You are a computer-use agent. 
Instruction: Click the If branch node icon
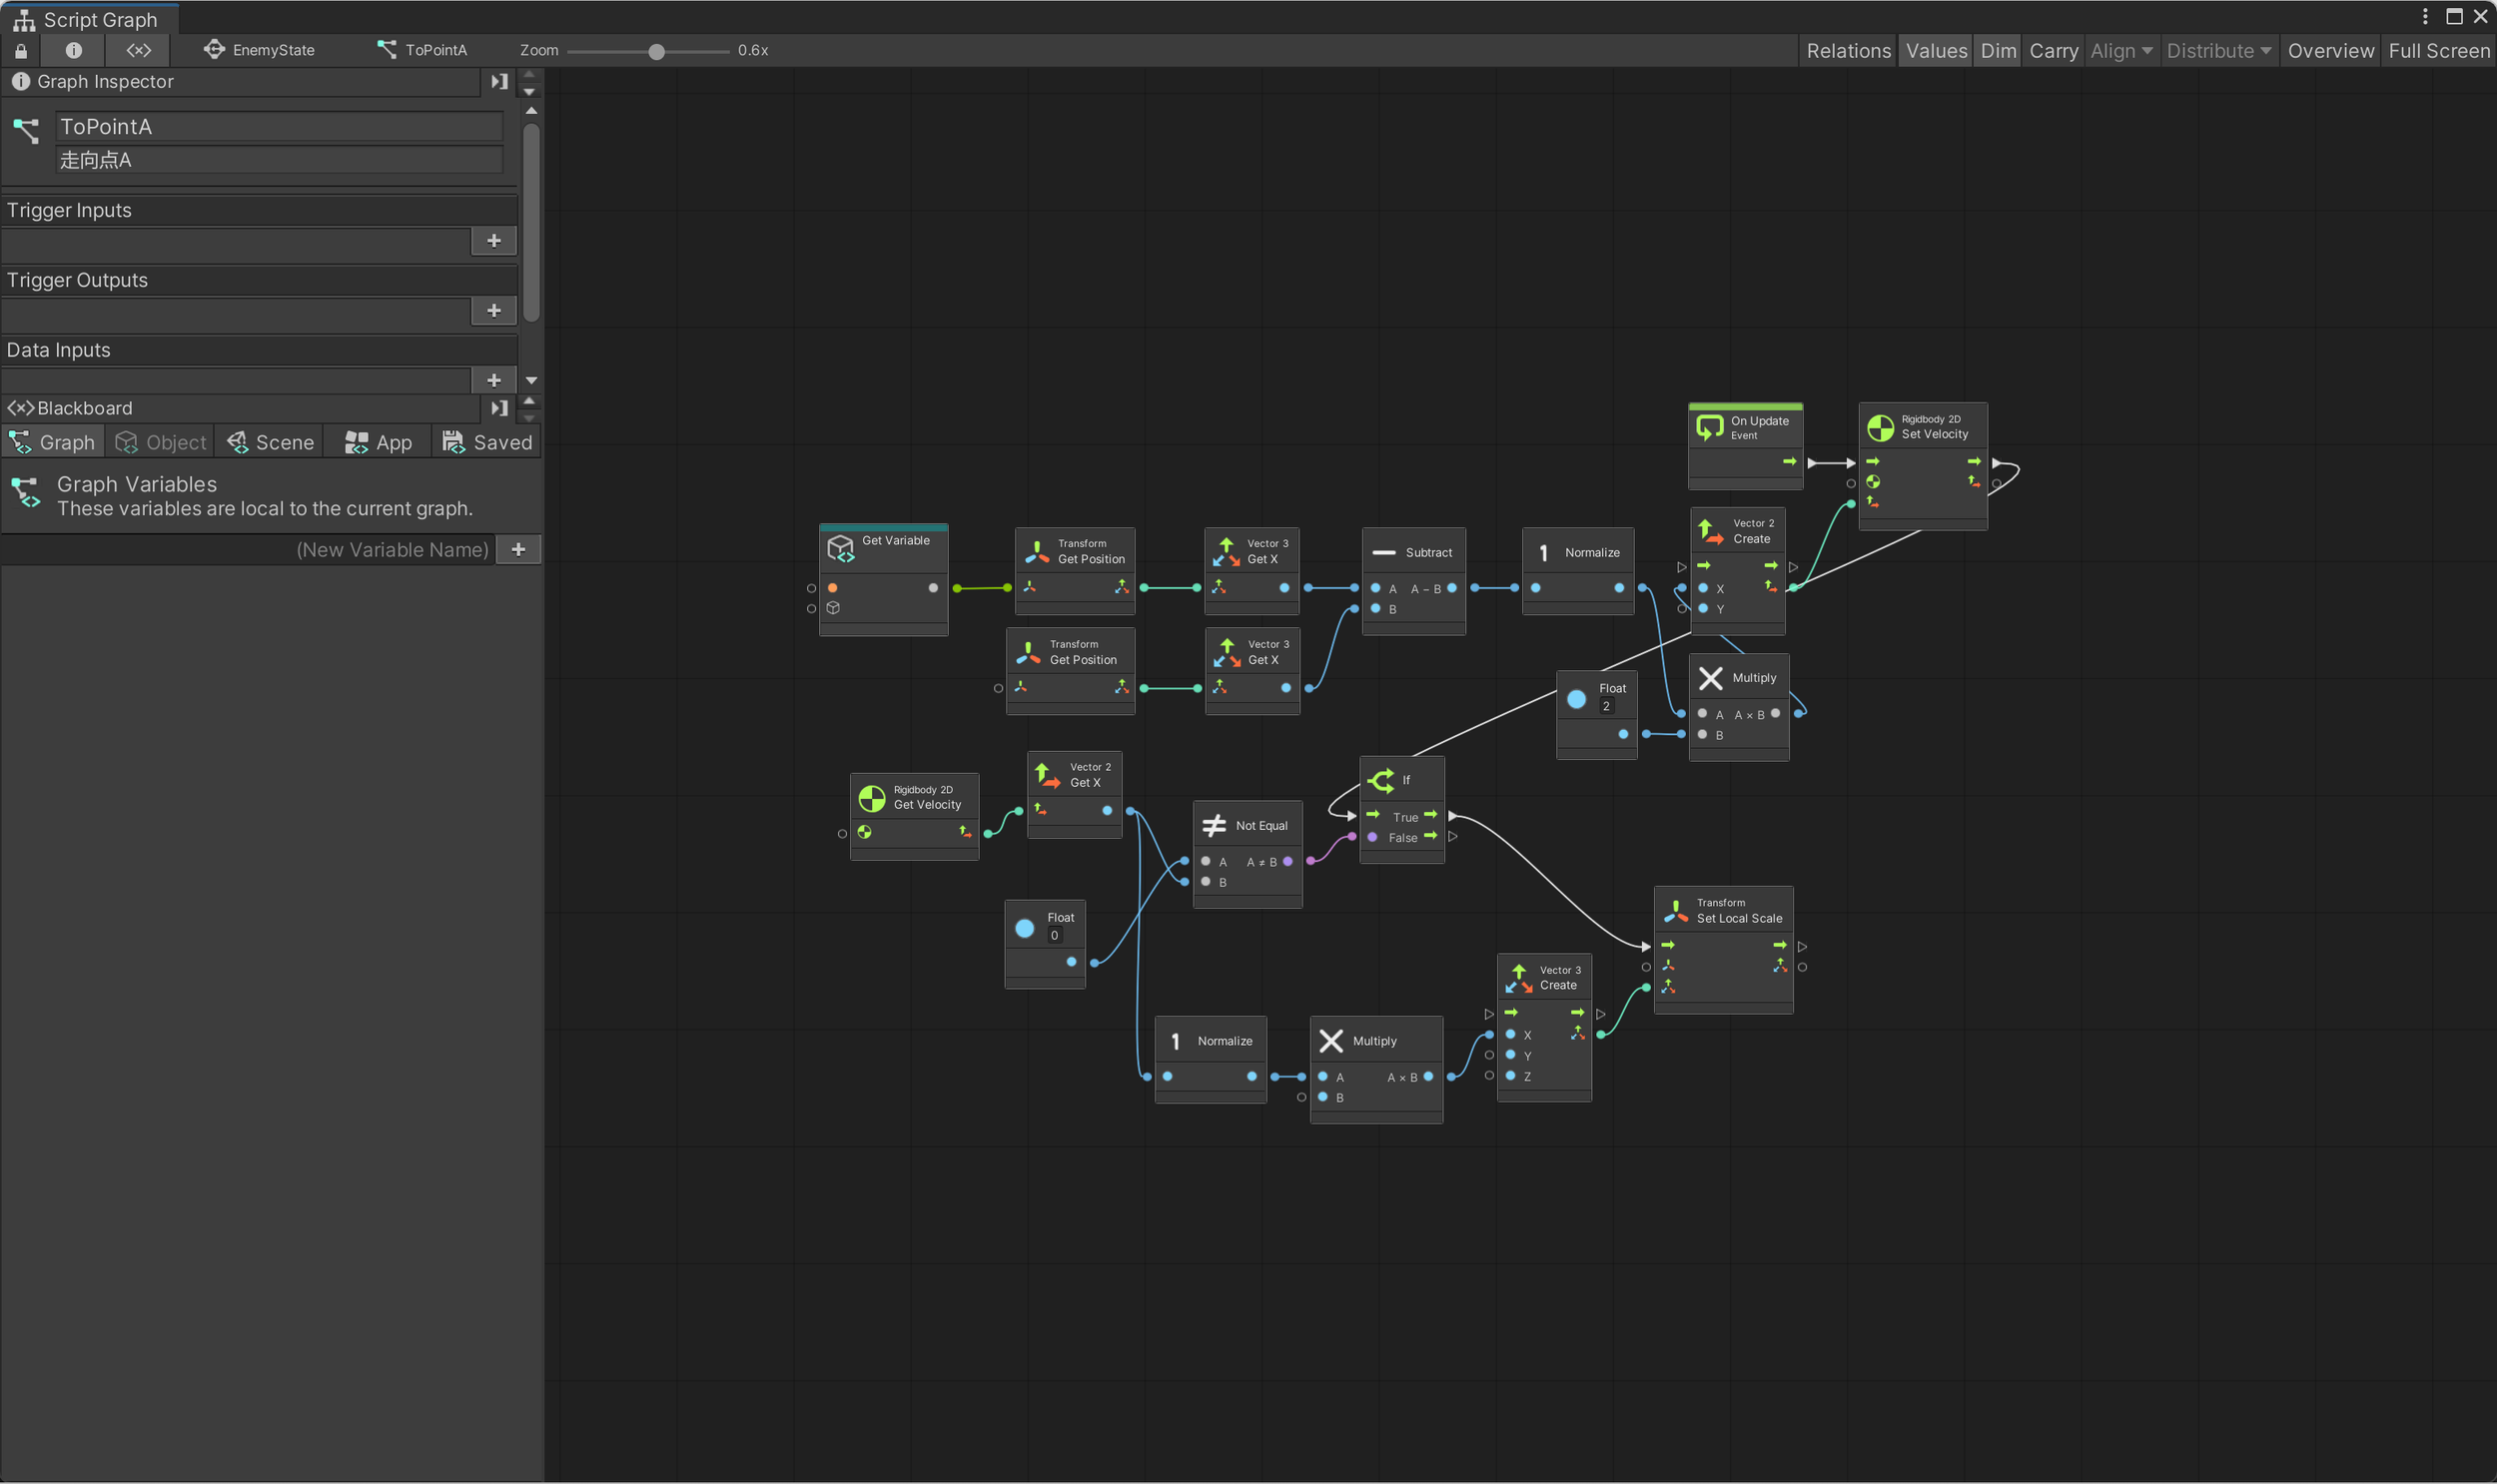click(1381, 780)
